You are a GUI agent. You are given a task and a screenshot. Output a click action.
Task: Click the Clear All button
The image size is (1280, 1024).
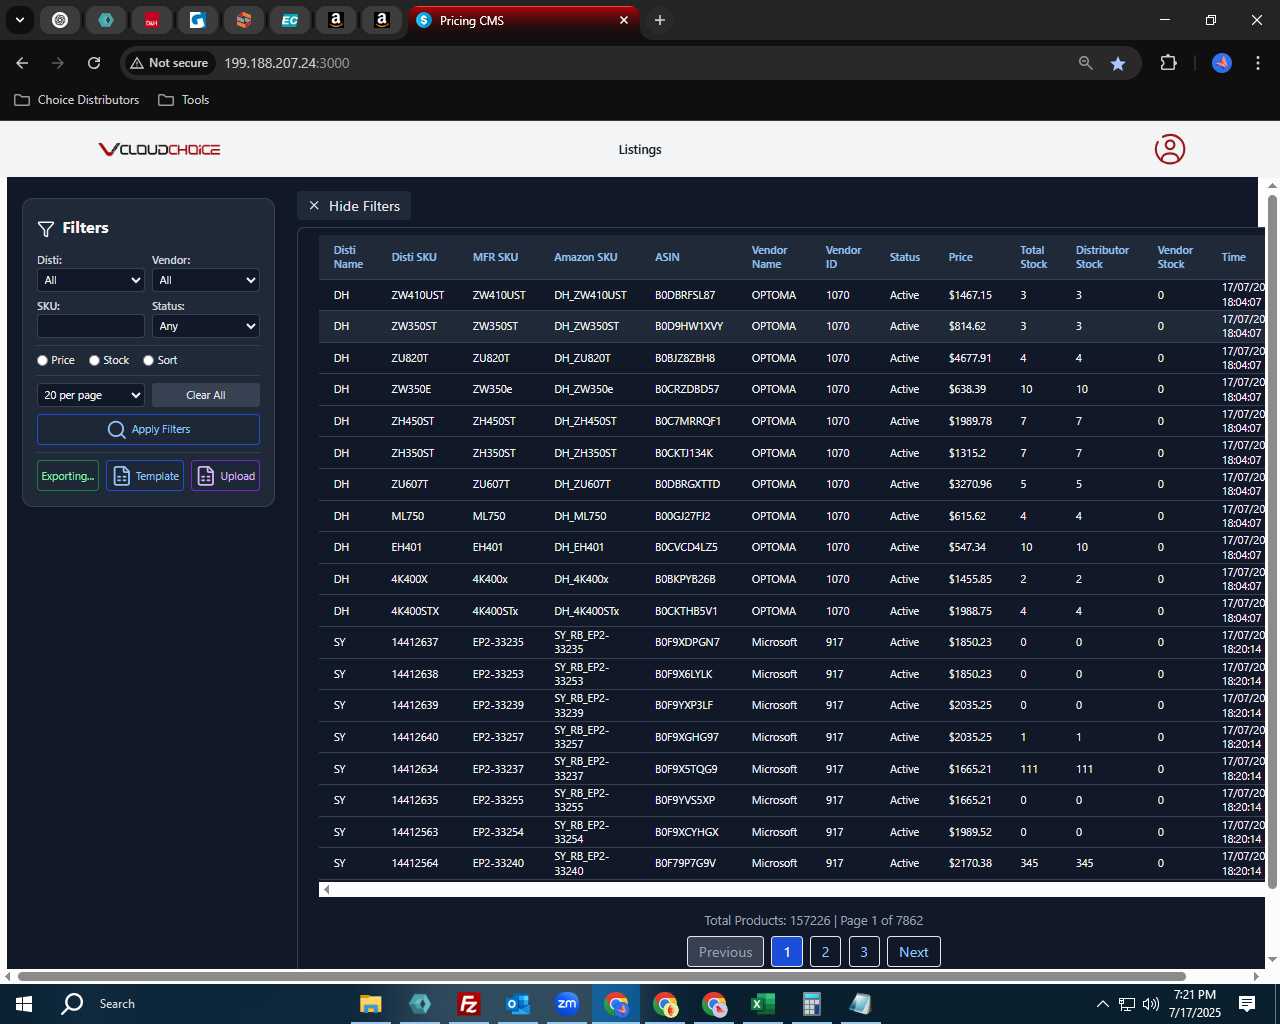tap(206, 395)
